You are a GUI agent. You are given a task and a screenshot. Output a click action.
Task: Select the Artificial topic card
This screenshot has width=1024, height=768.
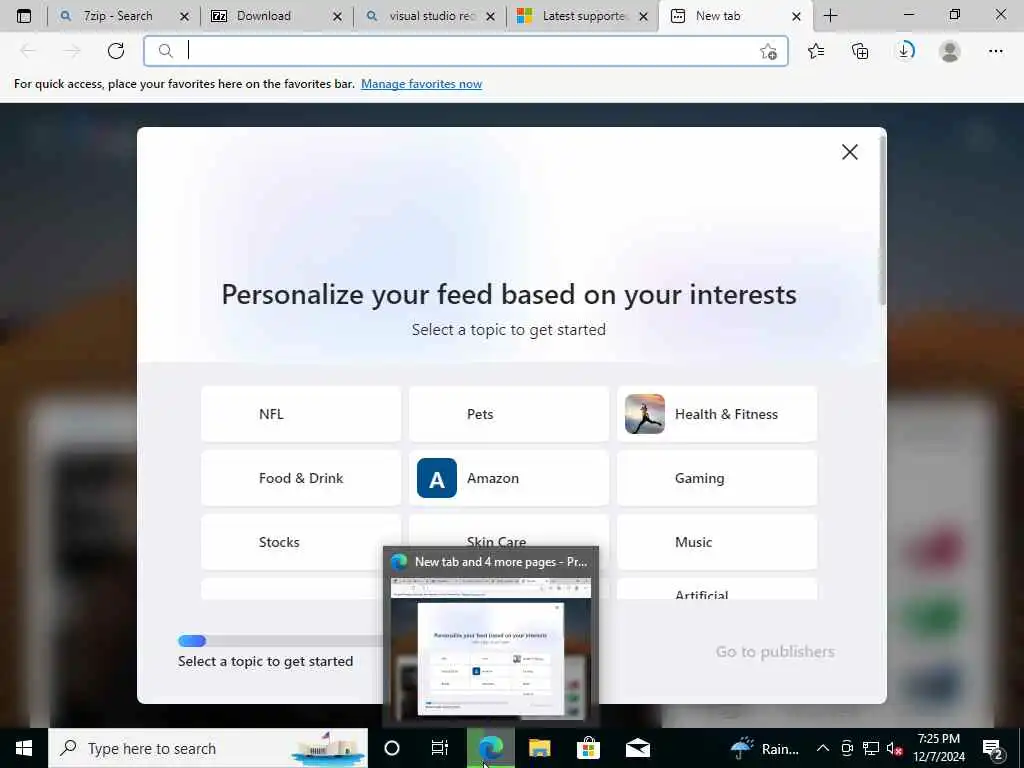coord(717,589)
